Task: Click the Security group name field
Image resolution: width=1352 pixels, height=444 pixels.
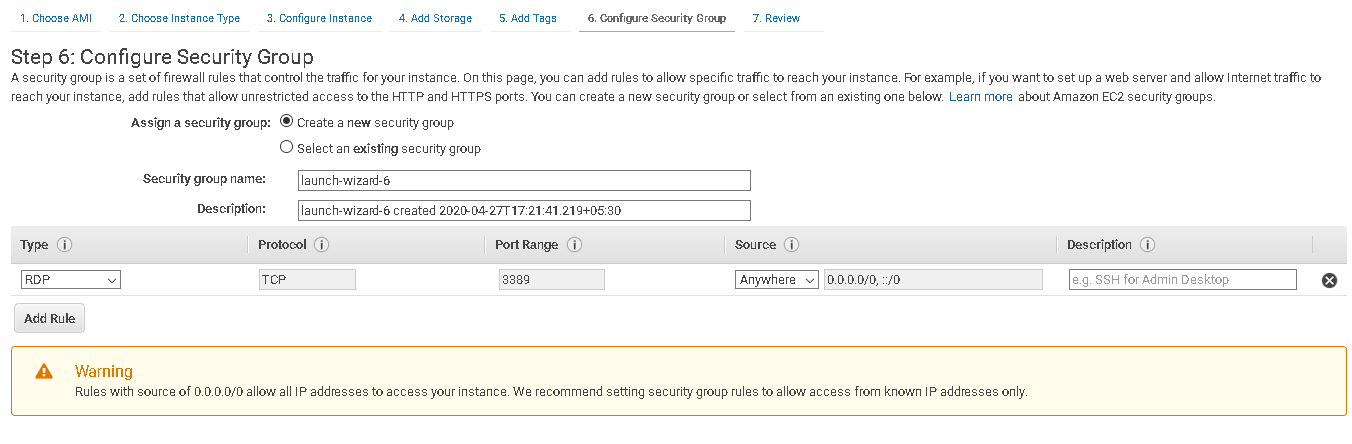Action: coord(524,180)
